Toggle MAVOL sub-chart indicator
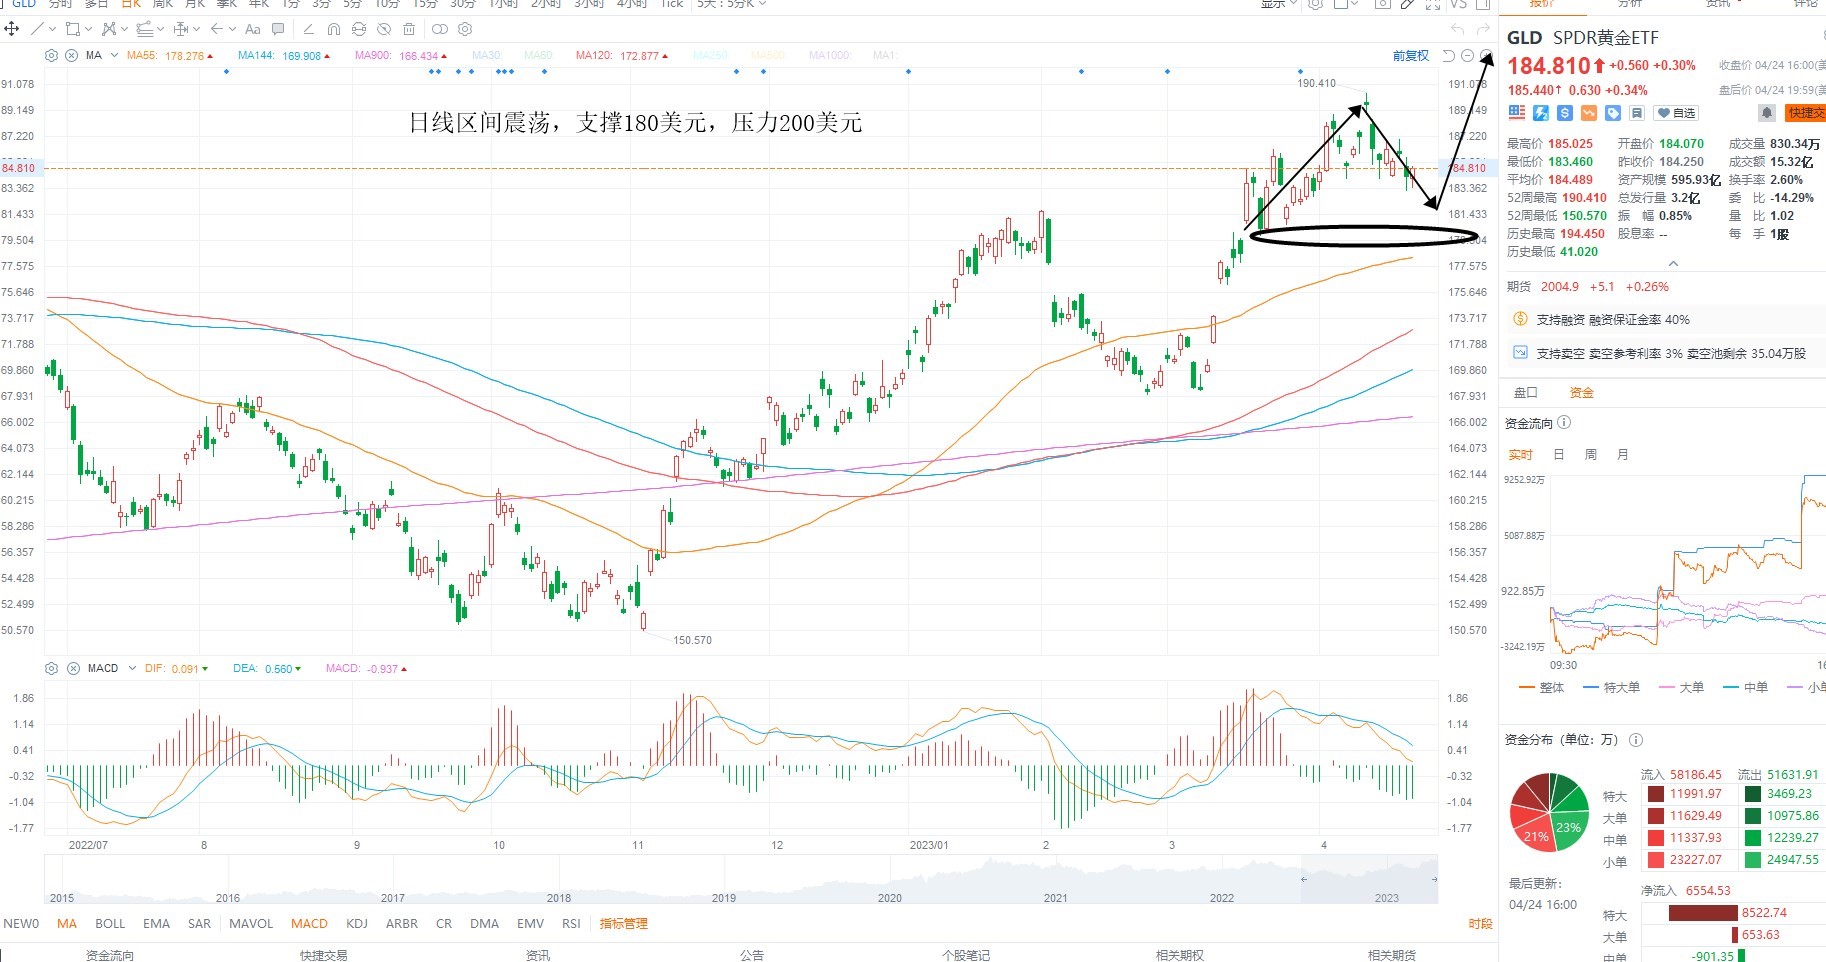This screenshot has height=962, width=1826. (x=251, y=924)
